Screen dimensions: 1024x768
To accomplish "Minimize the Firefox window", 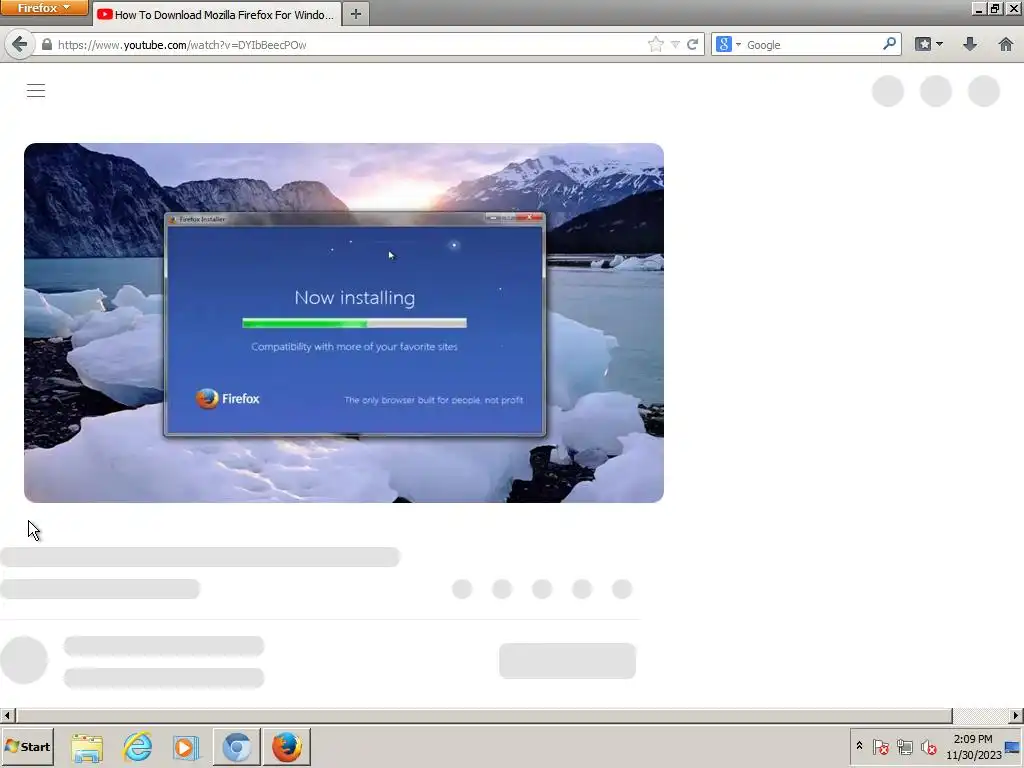I will [979, 8].
